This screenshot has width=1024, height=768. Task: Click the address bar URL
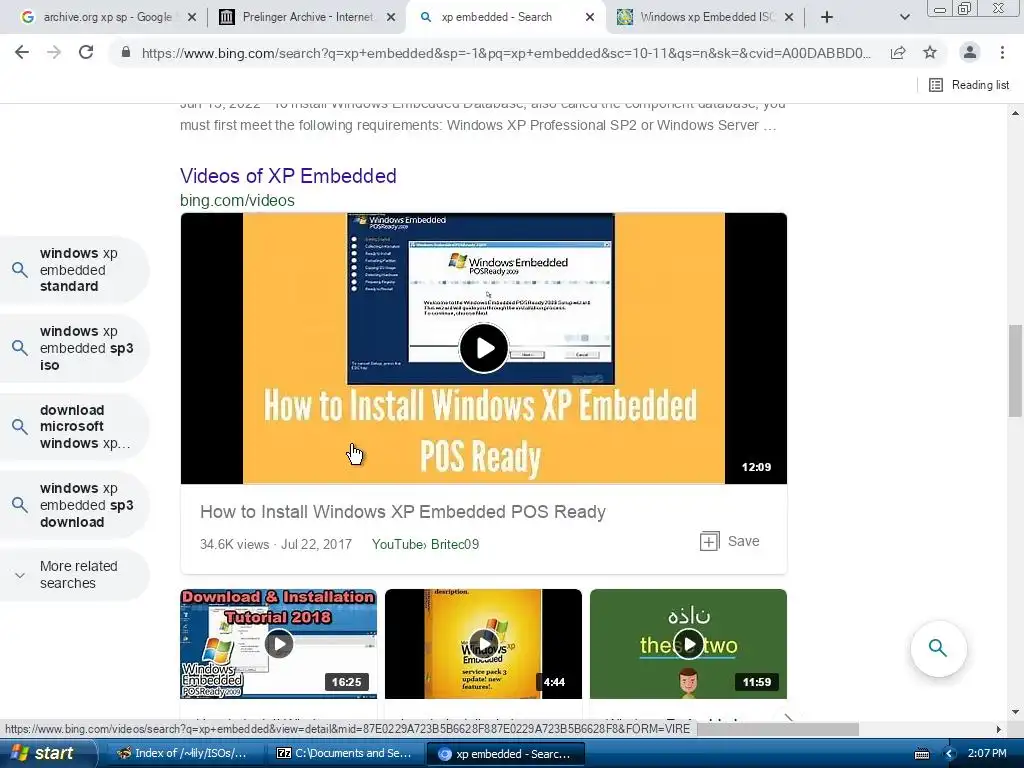[506, 53]
